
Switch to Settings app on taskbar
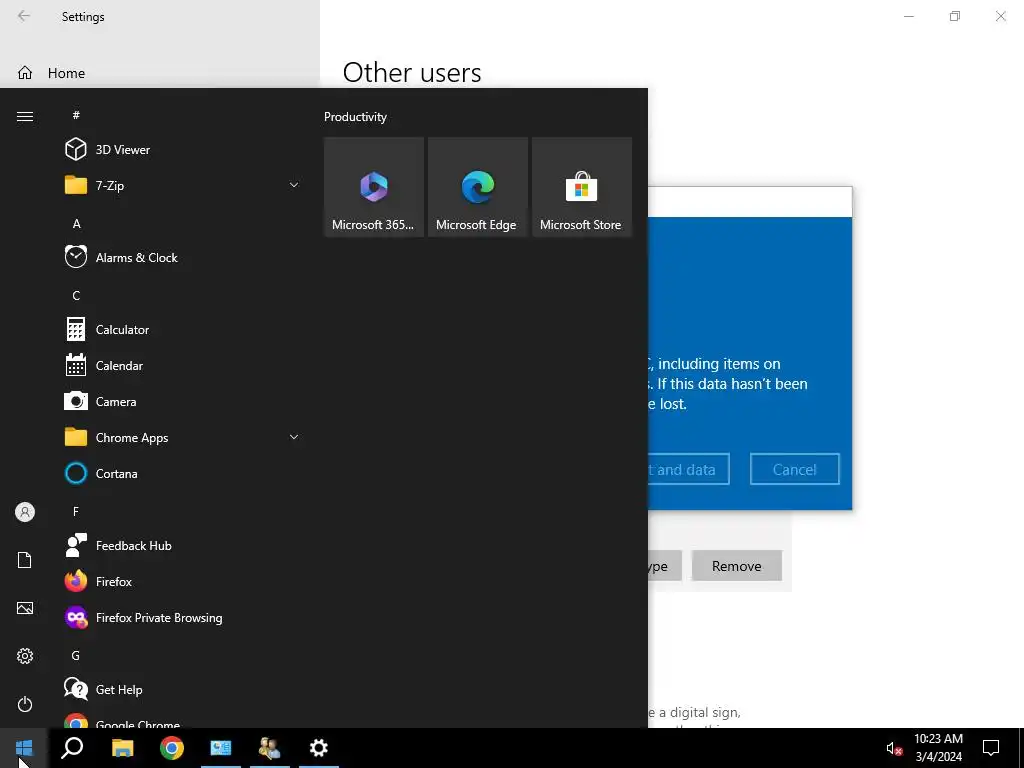(319, 748)
